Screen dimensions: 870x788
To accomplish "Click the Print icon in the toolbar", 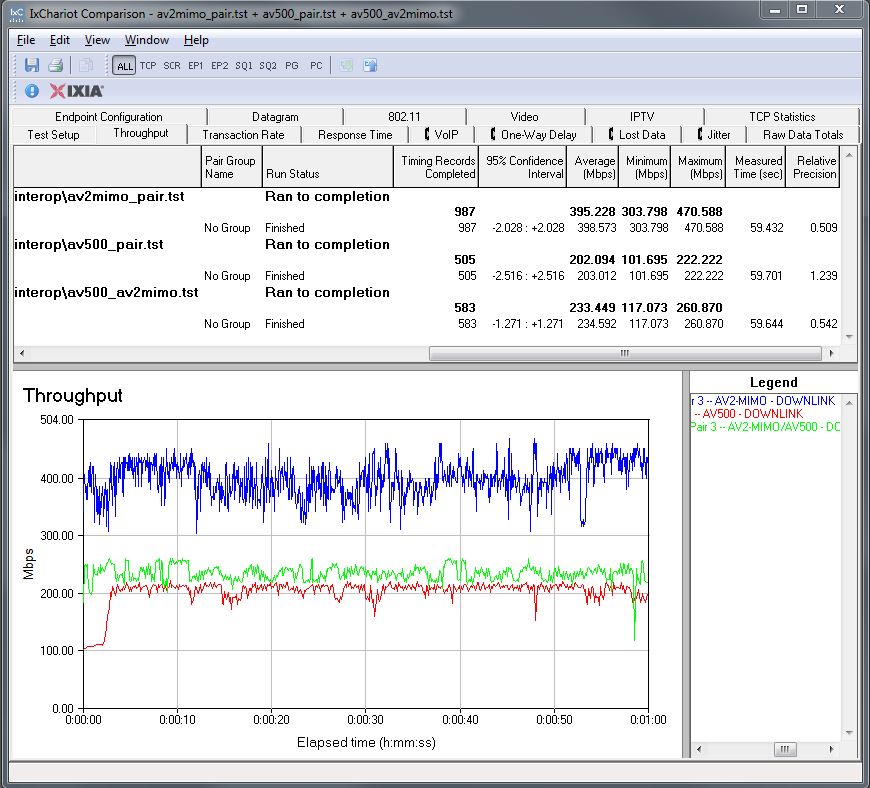I will point(56,66).
